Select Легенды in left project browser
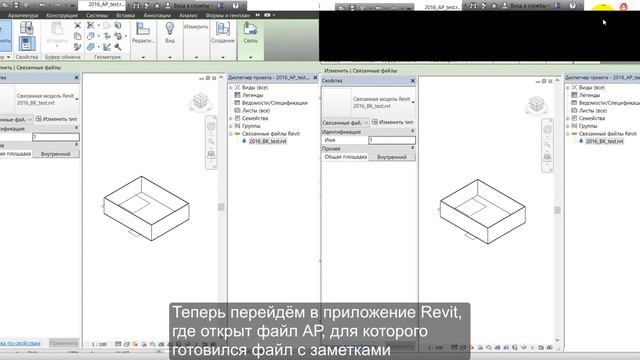640x360 pixels. click(x=252, y=95)
